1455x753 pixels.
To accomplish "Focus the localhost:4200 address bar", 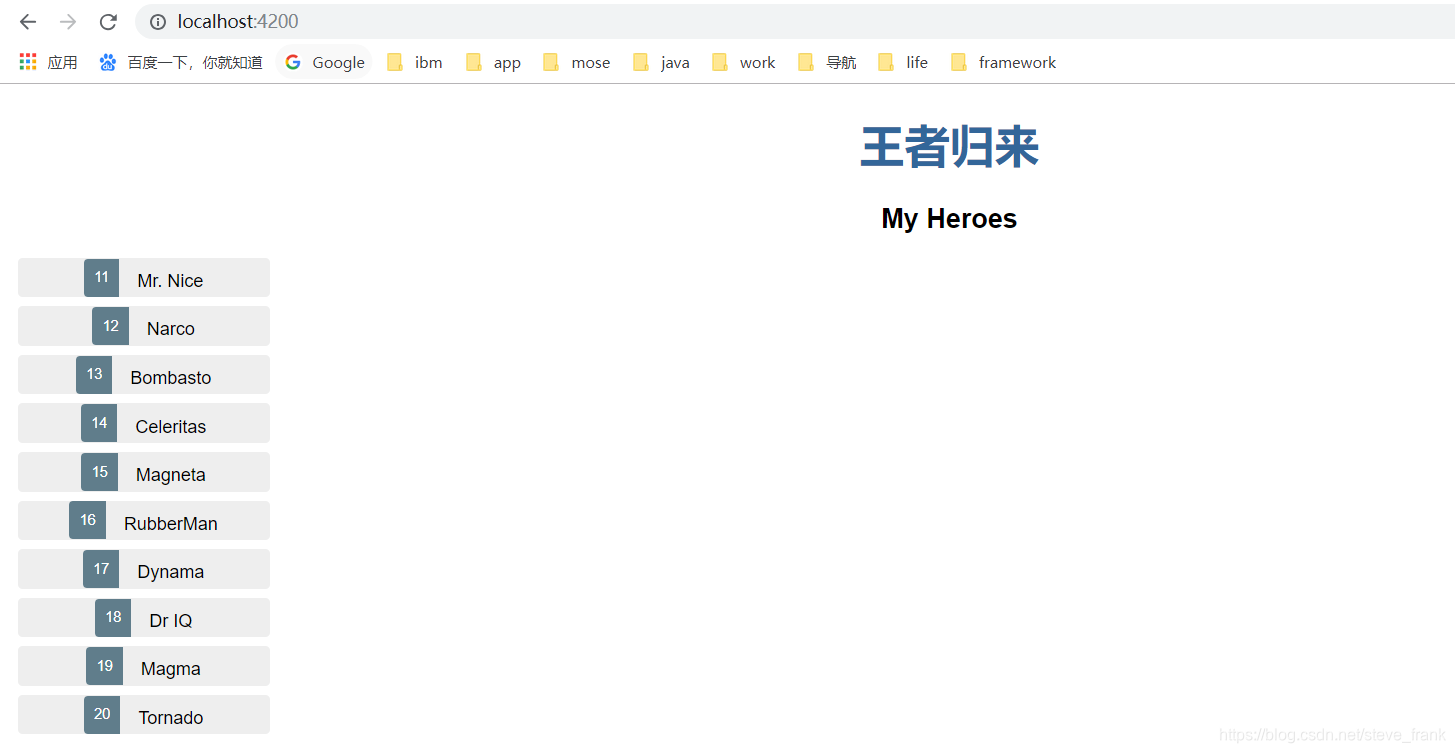I will point(795,22).
